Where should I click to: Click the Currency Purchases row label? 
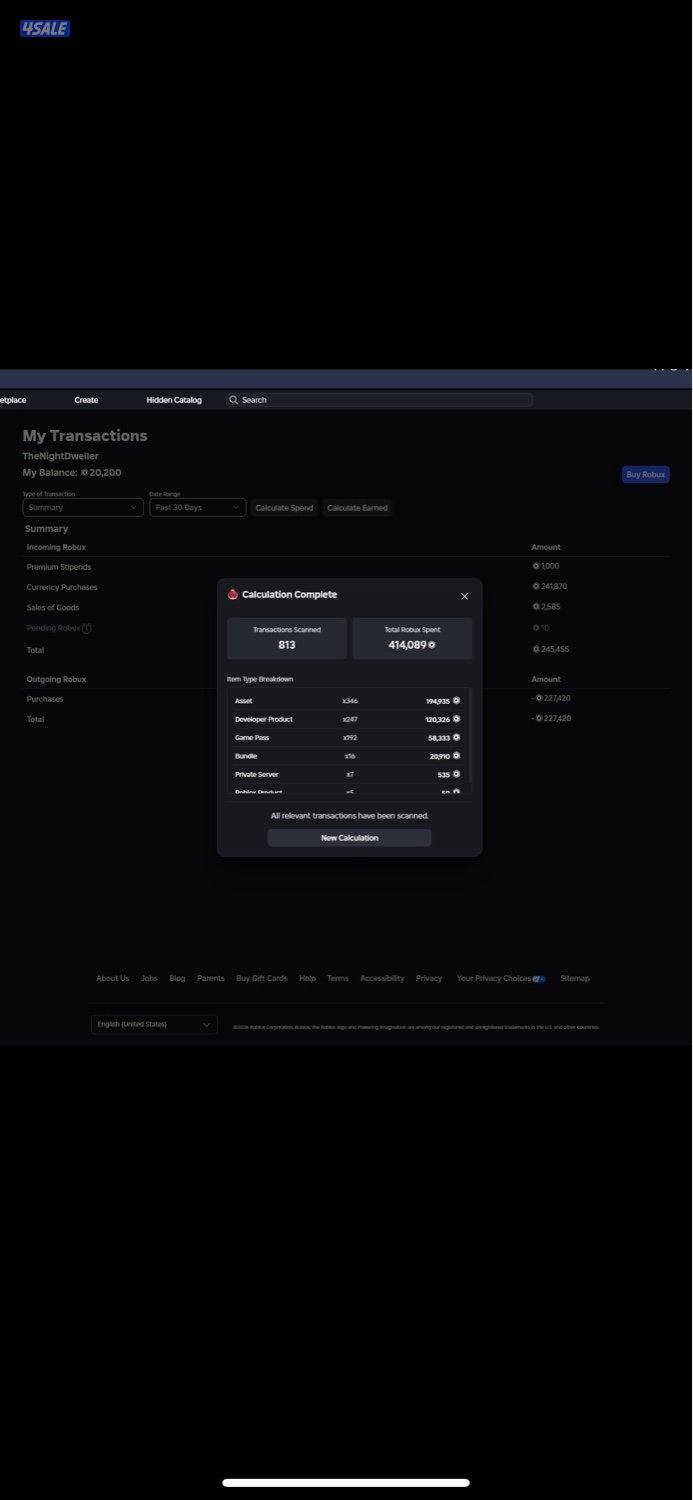point(62,587)
